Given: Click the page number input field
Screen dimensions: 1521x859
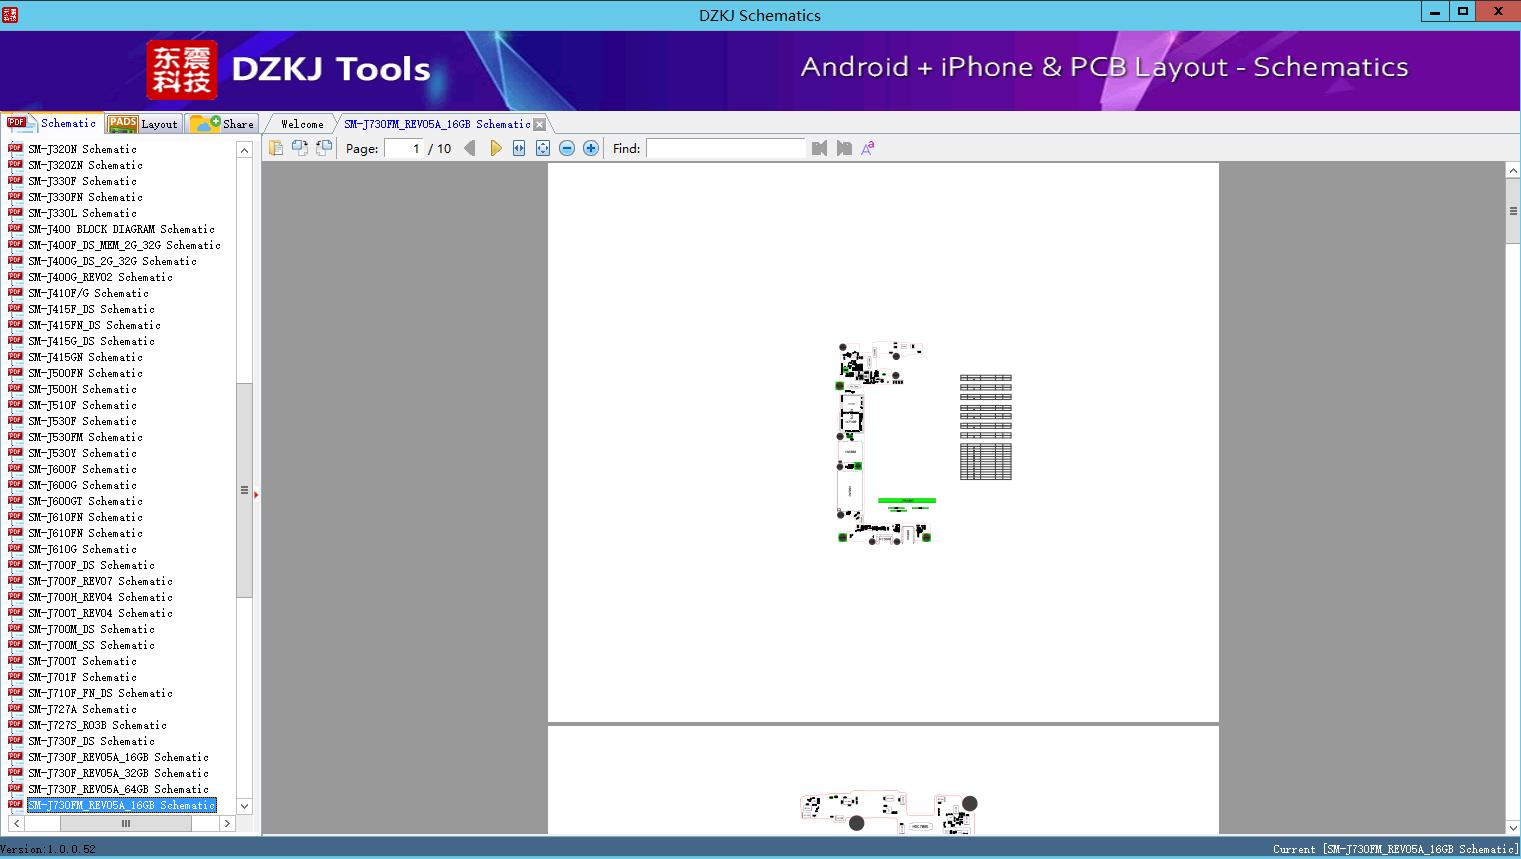Looking at the screenshot, I should point(404,148).
